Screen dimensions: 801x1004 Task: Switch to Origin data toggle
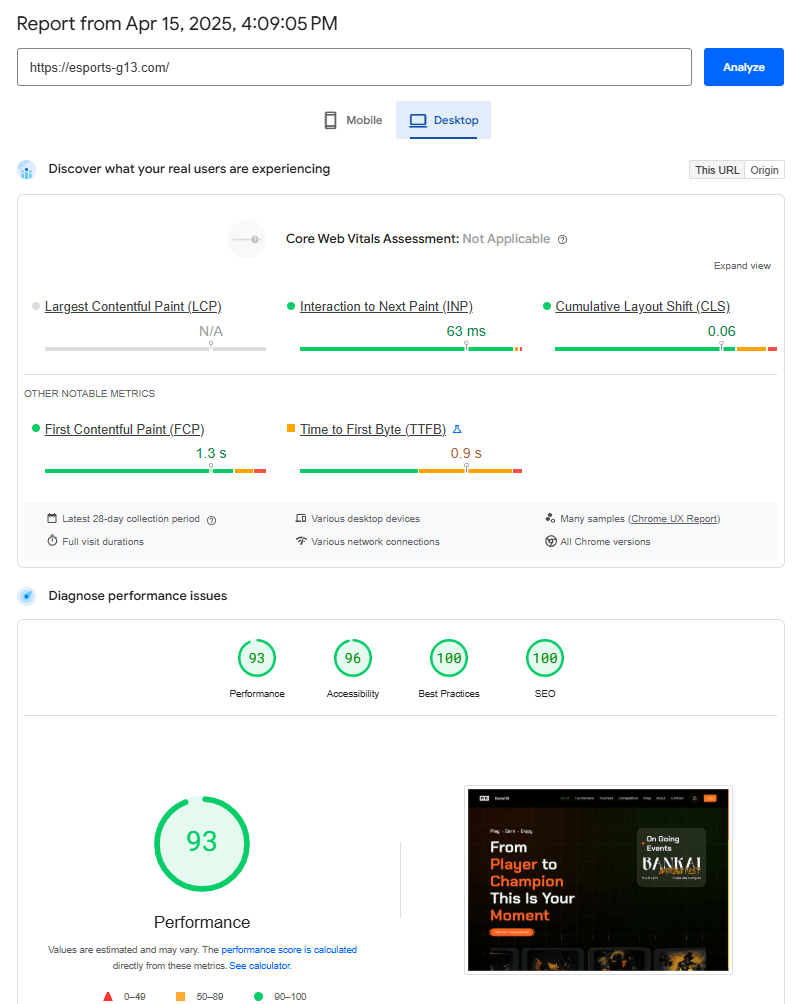(x=765, y=170)
